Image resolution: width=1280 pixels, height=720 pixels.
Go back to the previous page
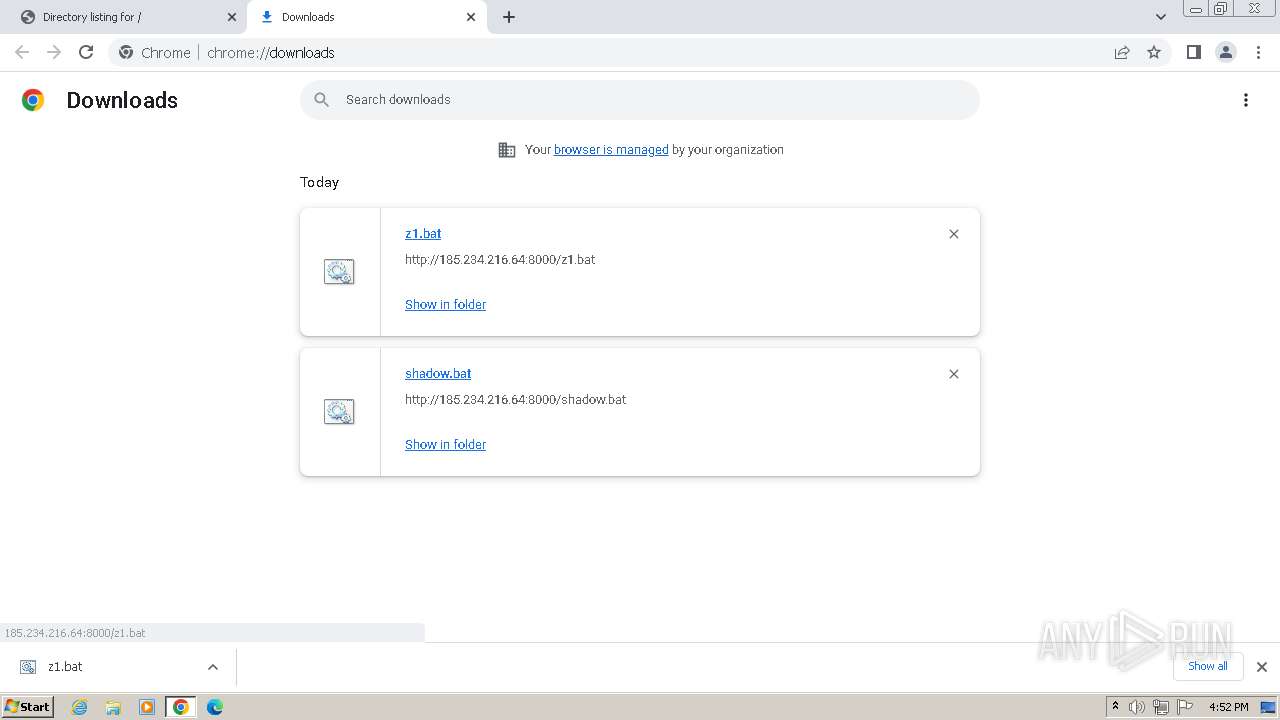click(22, 52)
